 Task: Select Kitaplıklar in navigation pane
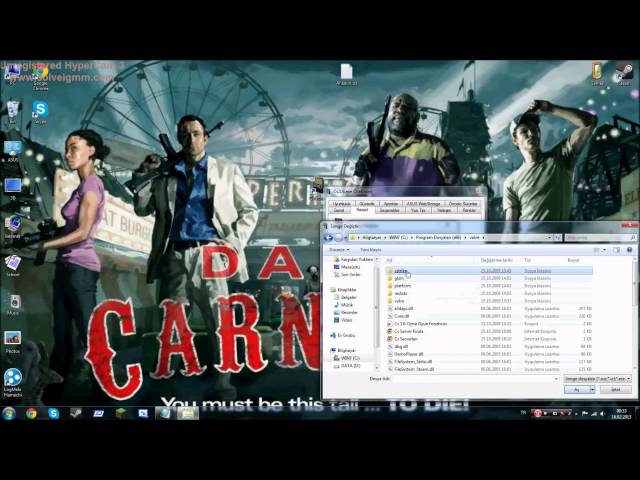(343, 290)
